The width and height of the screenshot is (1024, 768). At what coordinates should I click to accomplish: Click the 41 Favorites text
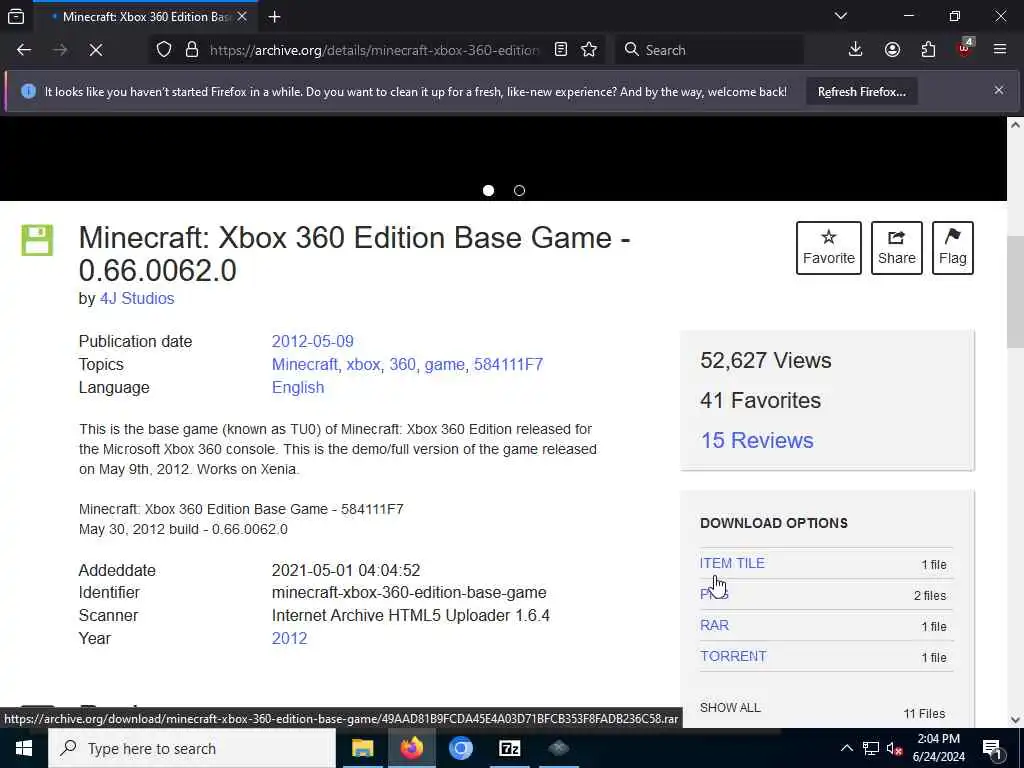click(x=760, y=400)
